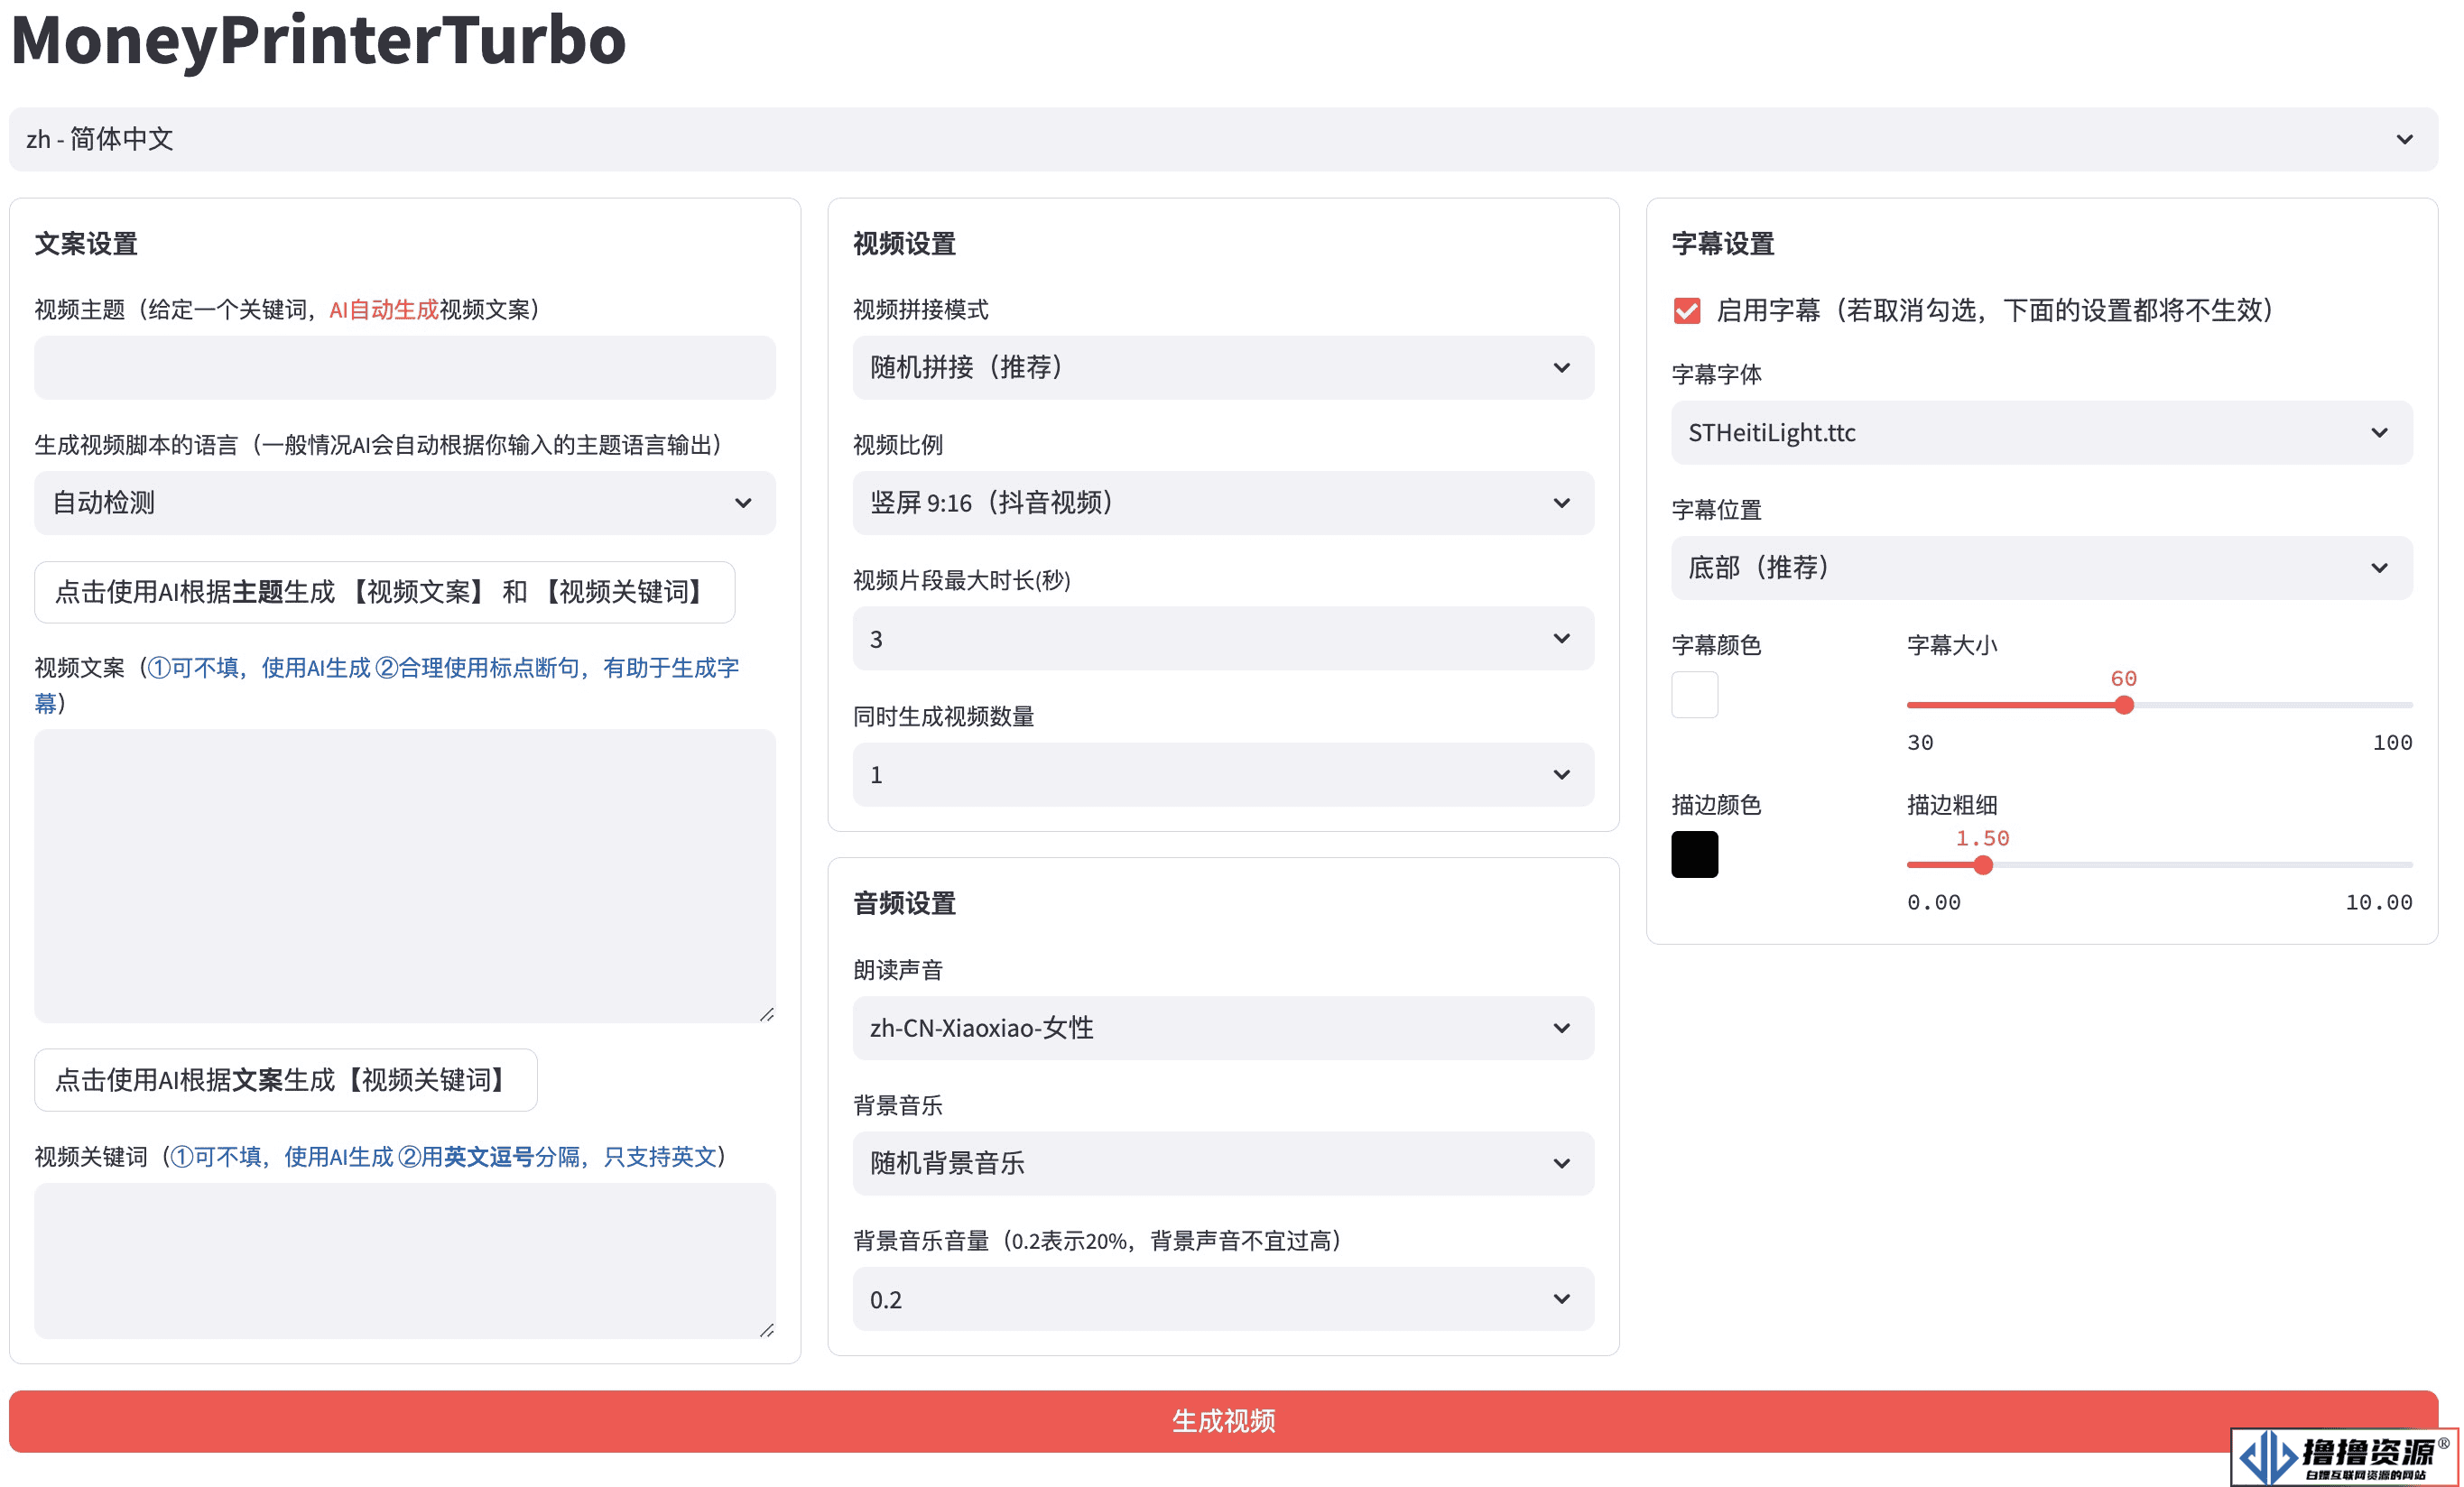Click the white 字幕颜色 color swatch

click(1694, 695)
